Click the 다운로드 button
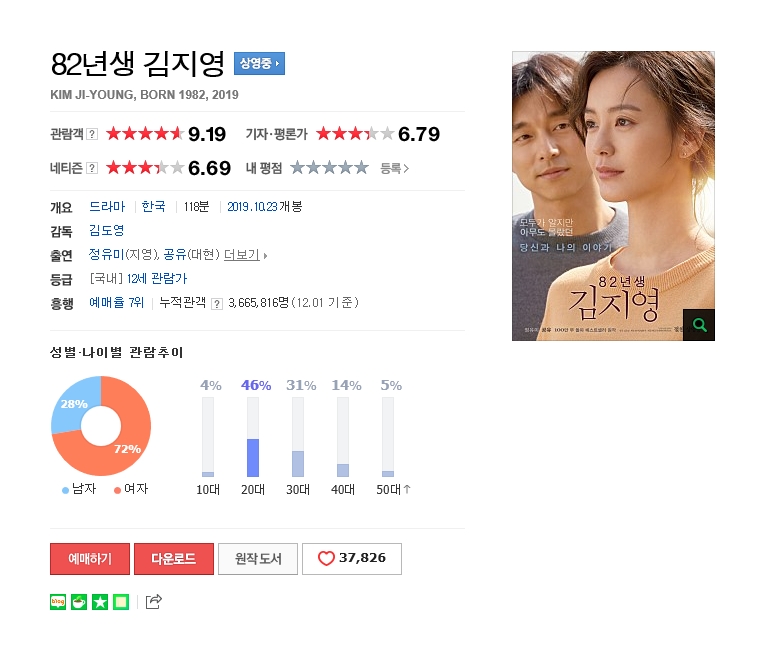 174,559
